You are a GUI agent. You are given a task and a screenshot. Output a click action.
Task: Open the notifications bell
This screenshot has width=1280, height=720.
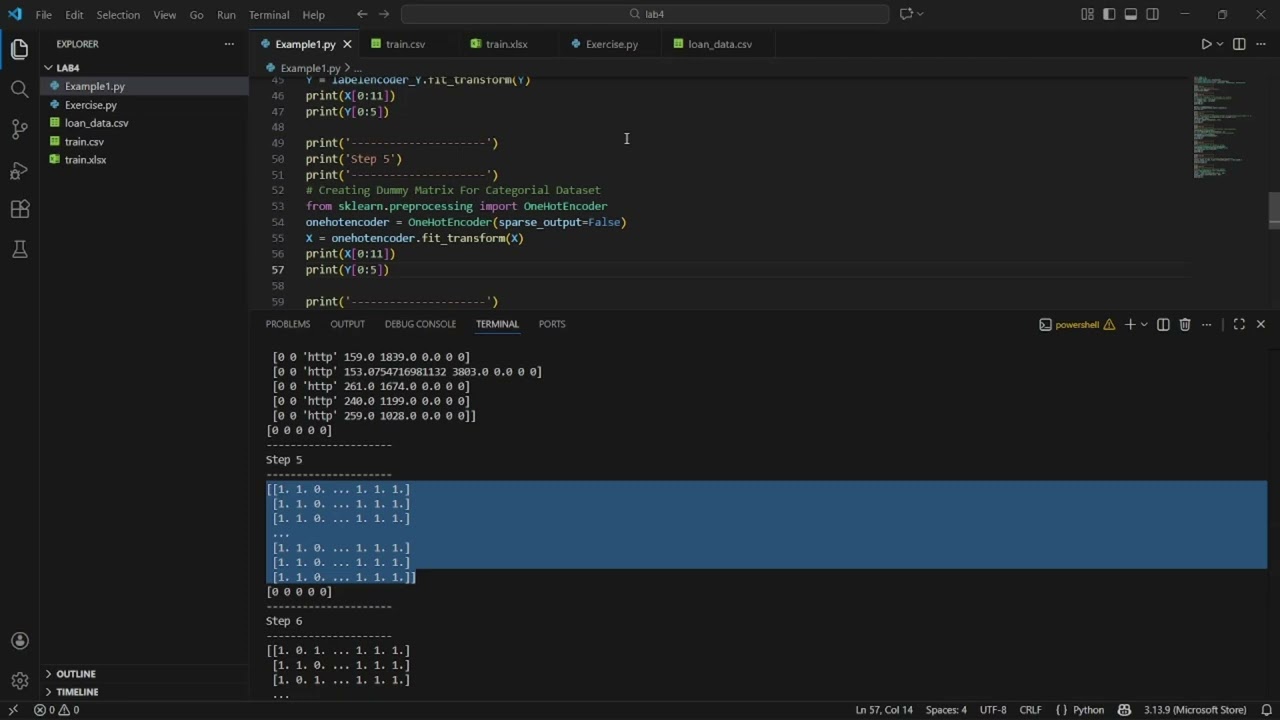pos(1266,710)
